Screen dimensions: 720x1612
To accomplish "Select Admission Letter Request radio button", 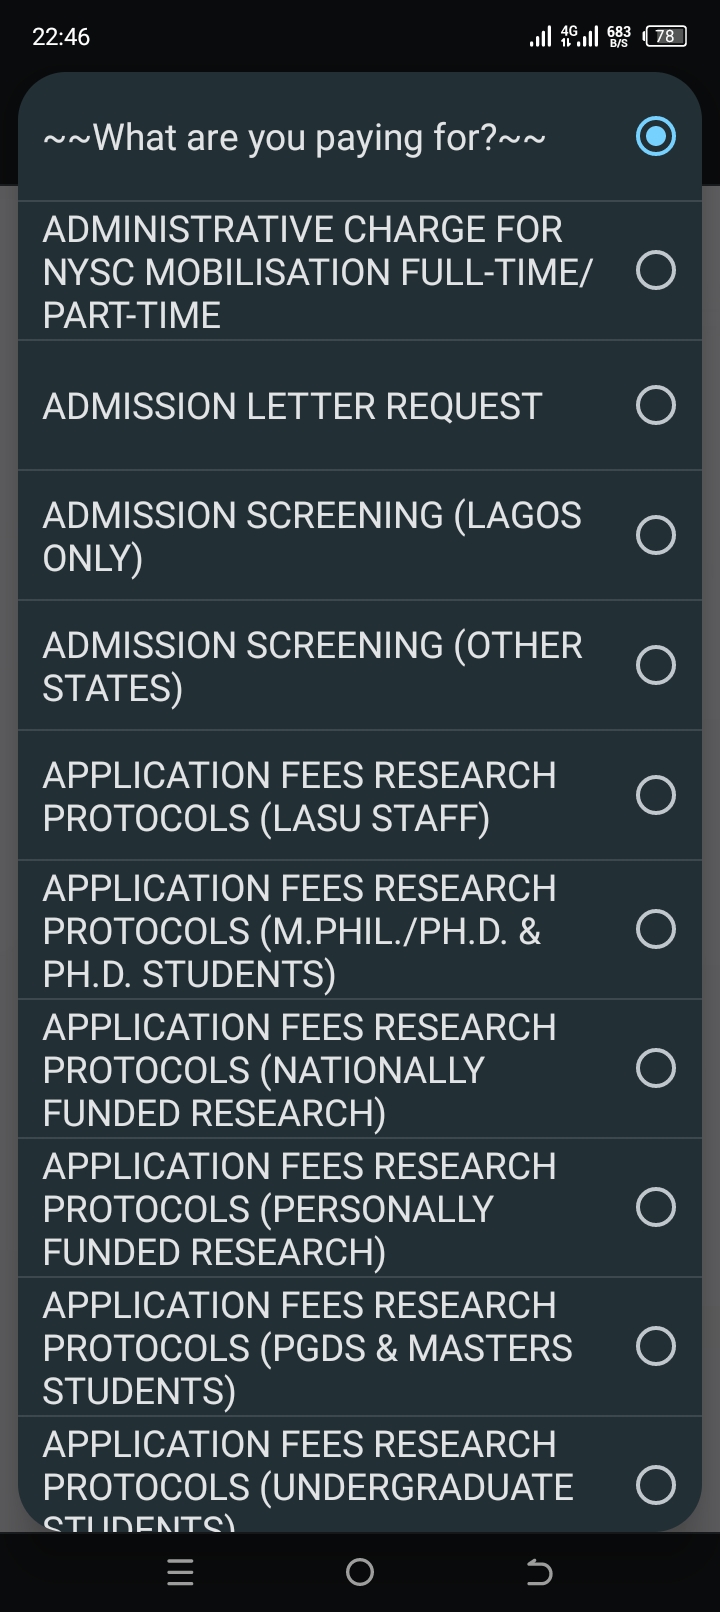I will [656, 405].
